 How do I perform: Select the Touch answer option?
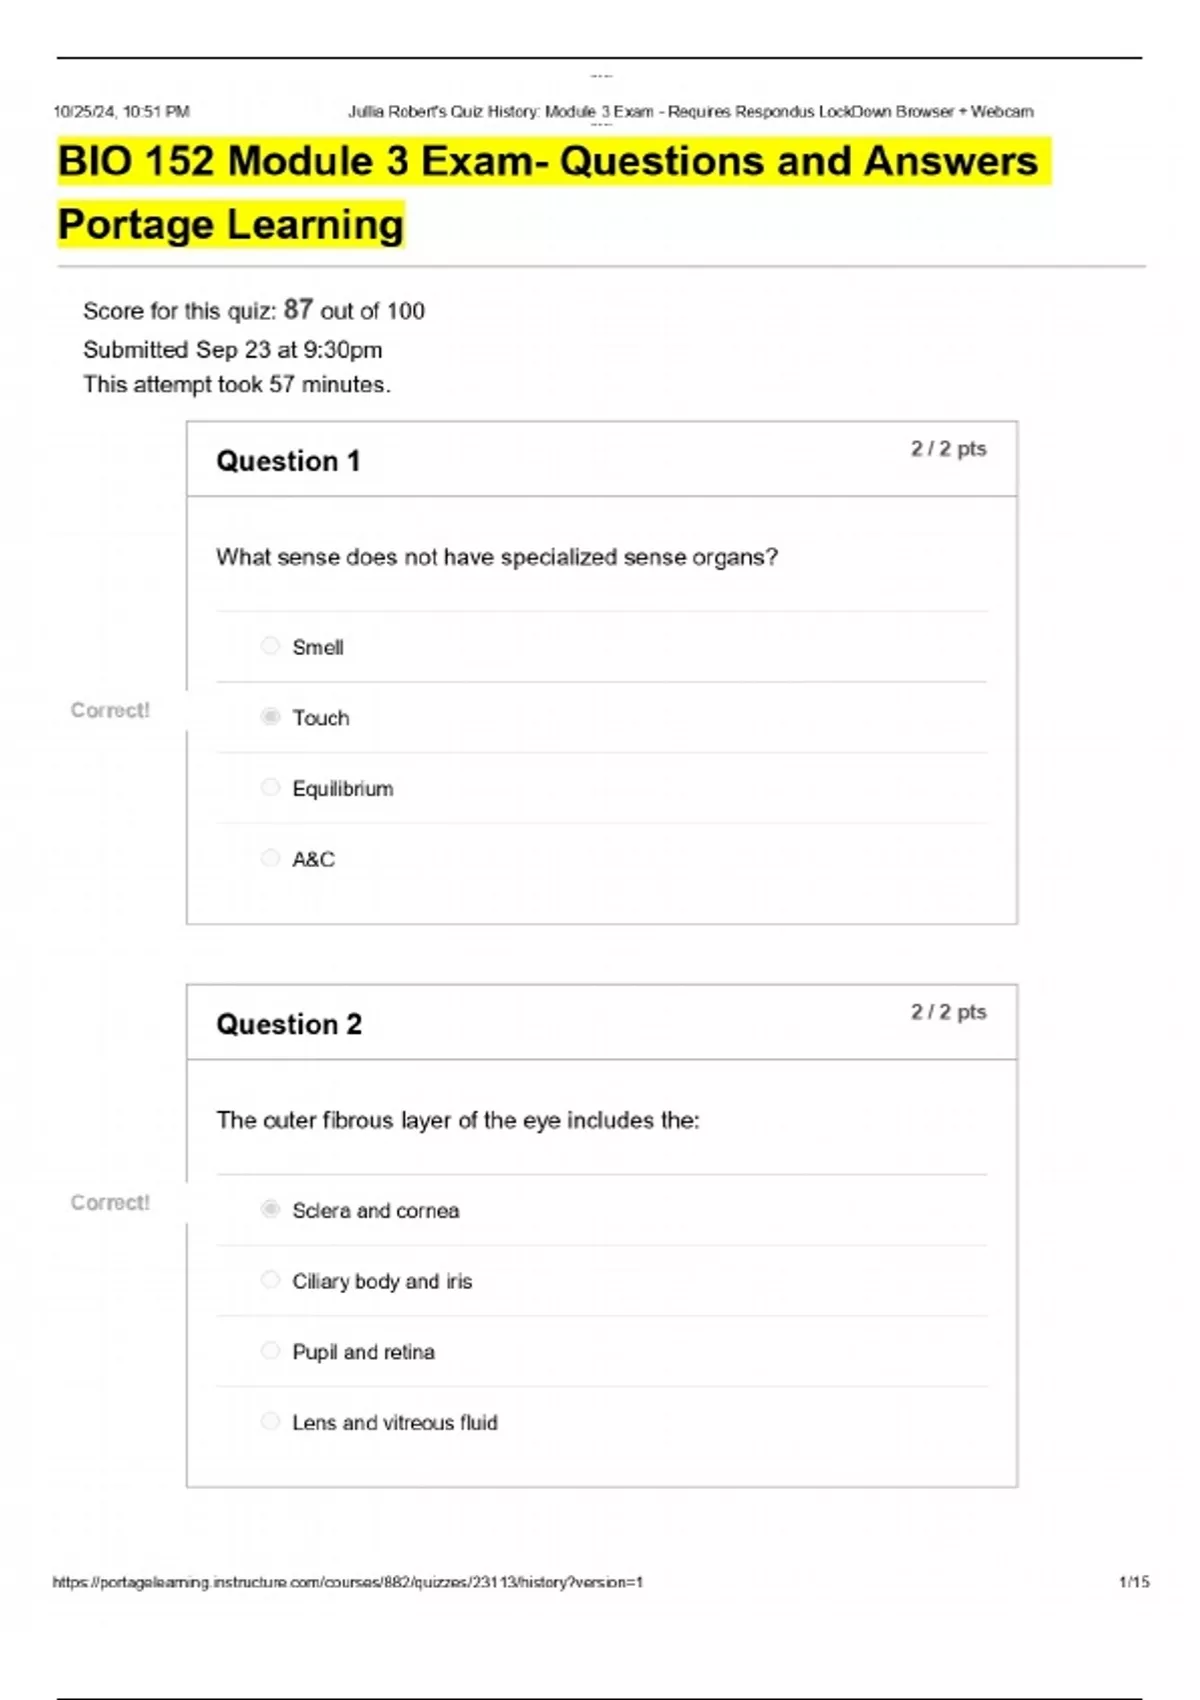tap(270, 717)
